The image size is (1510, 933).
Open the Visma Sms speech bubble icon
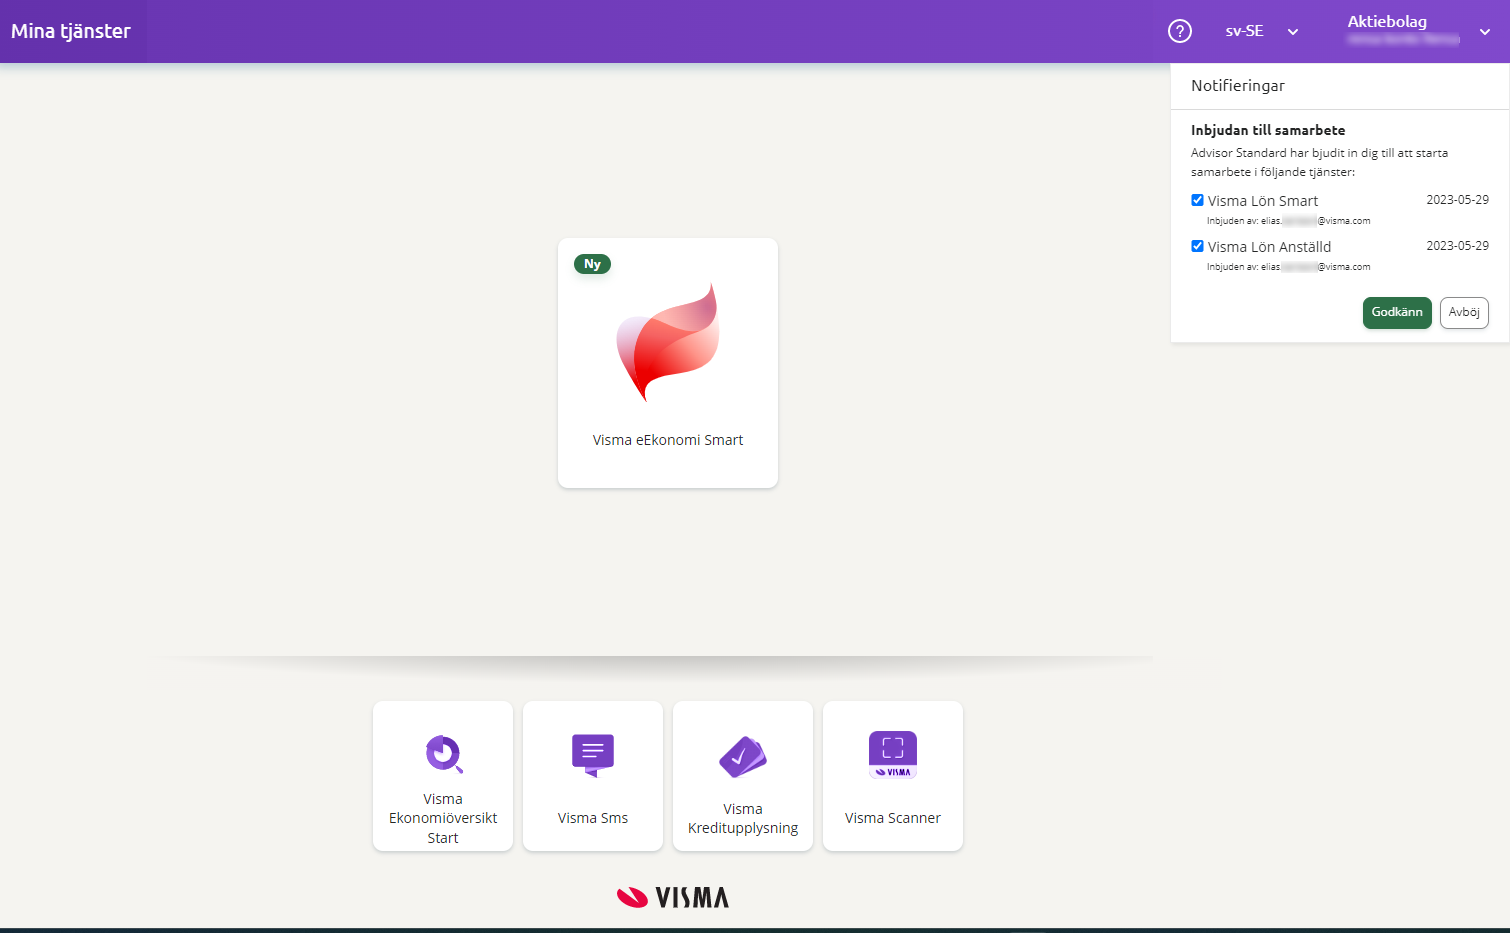(x=593, y=755)
